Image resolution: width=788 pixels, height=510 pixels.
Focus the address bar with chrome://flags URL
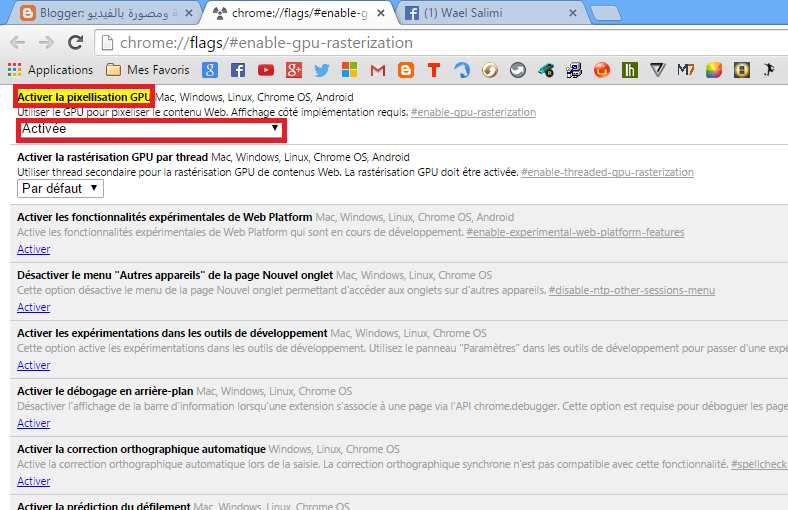tap(442, 43)
